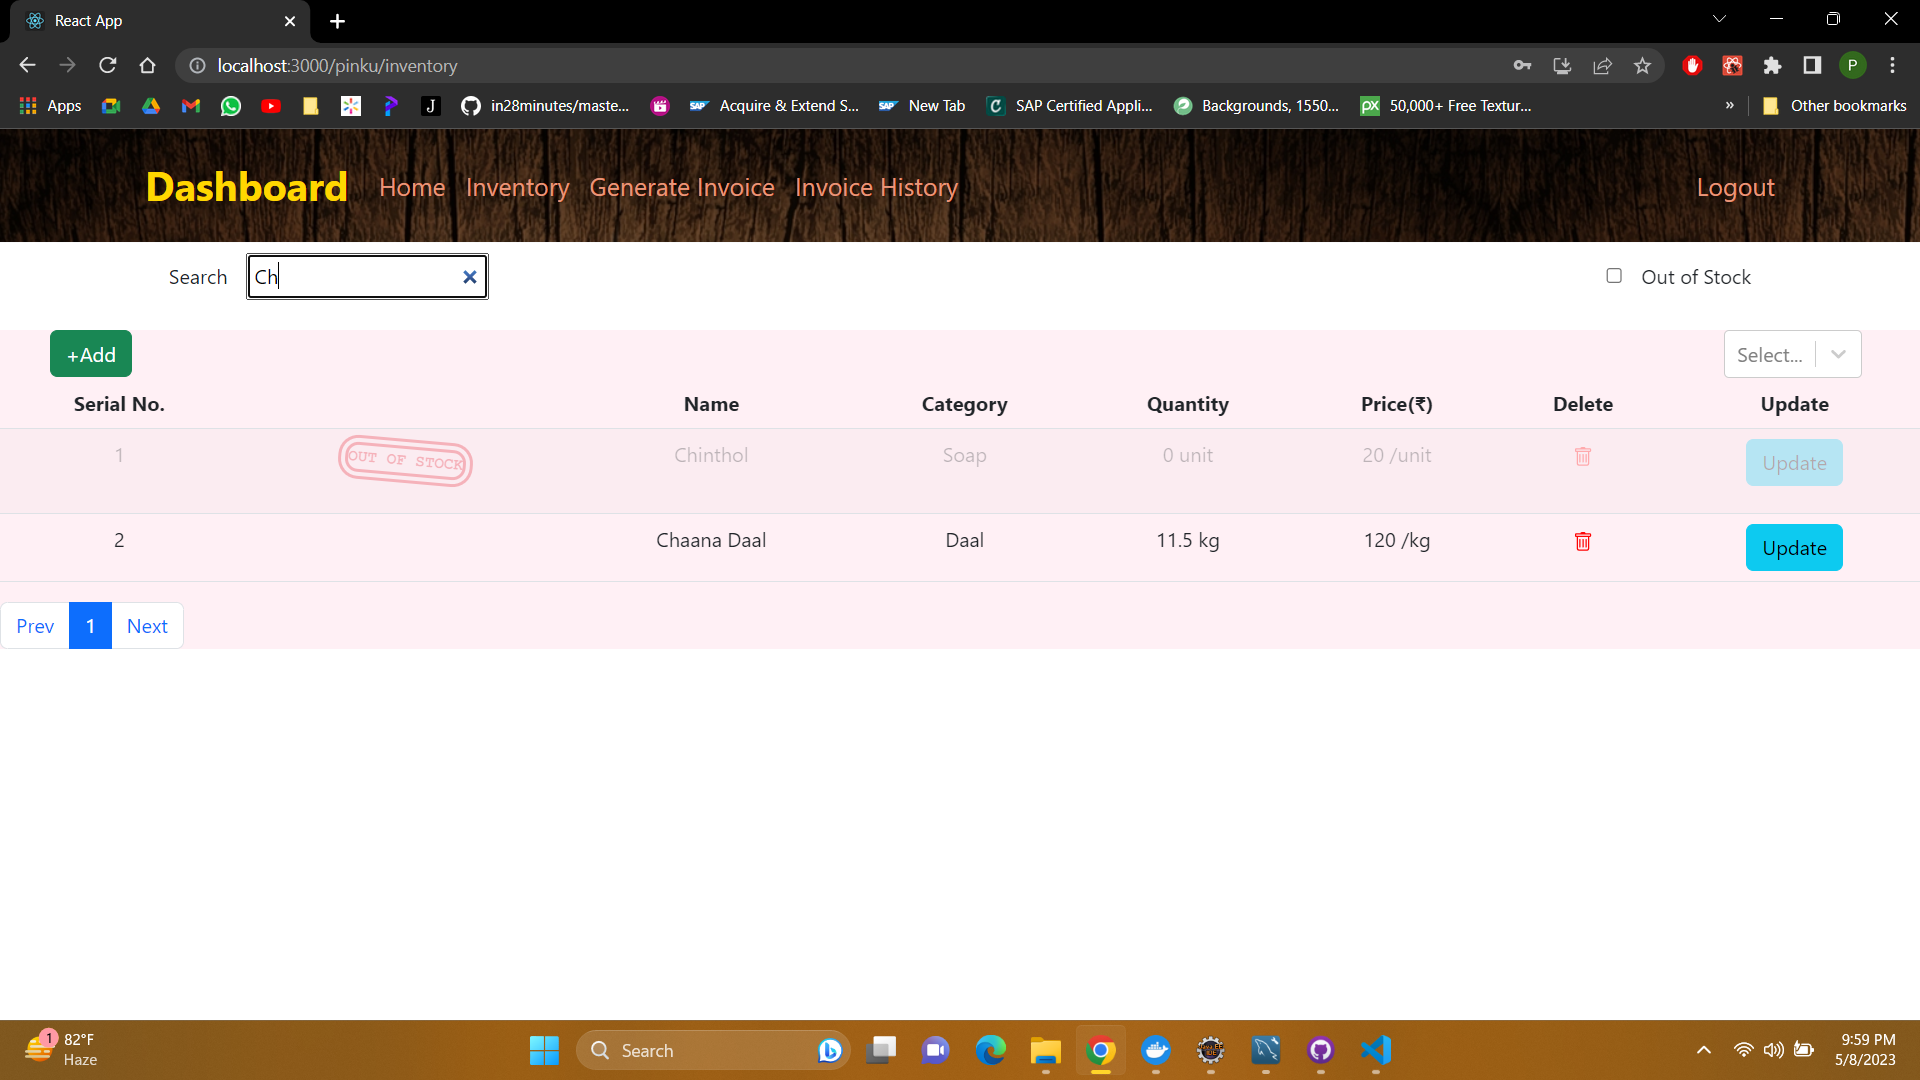Open the downloads icon in browser toolbar
1920x1080 pixels.
coord(1562,65)
